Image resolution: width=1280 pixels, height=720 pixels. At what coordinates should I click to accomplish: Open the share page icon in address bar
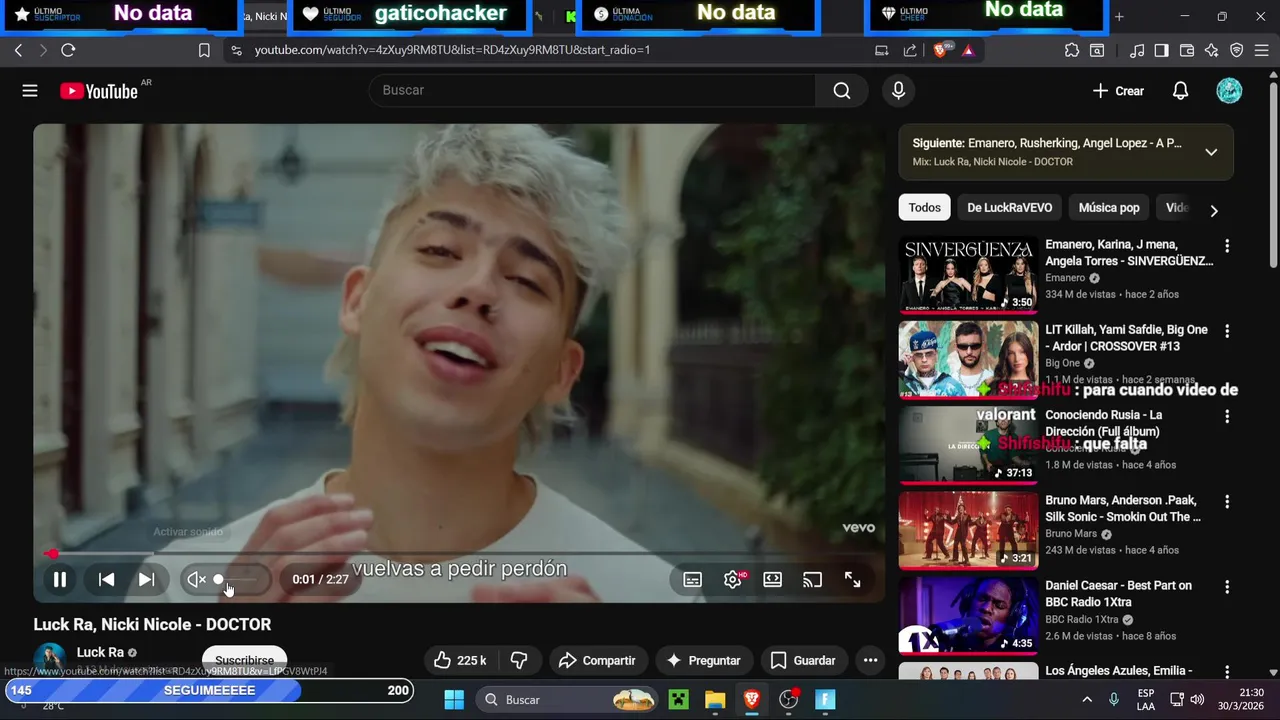point(910,50)
